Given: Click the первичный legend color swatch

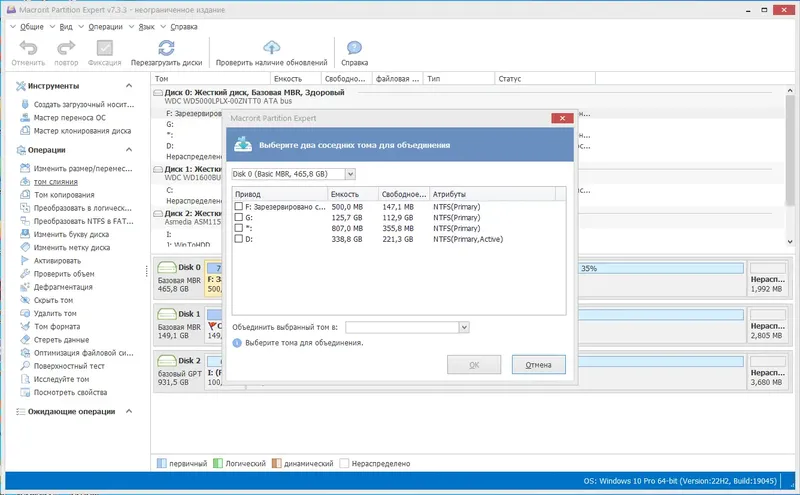Looking at the screenshot, I should pos(161,463).
